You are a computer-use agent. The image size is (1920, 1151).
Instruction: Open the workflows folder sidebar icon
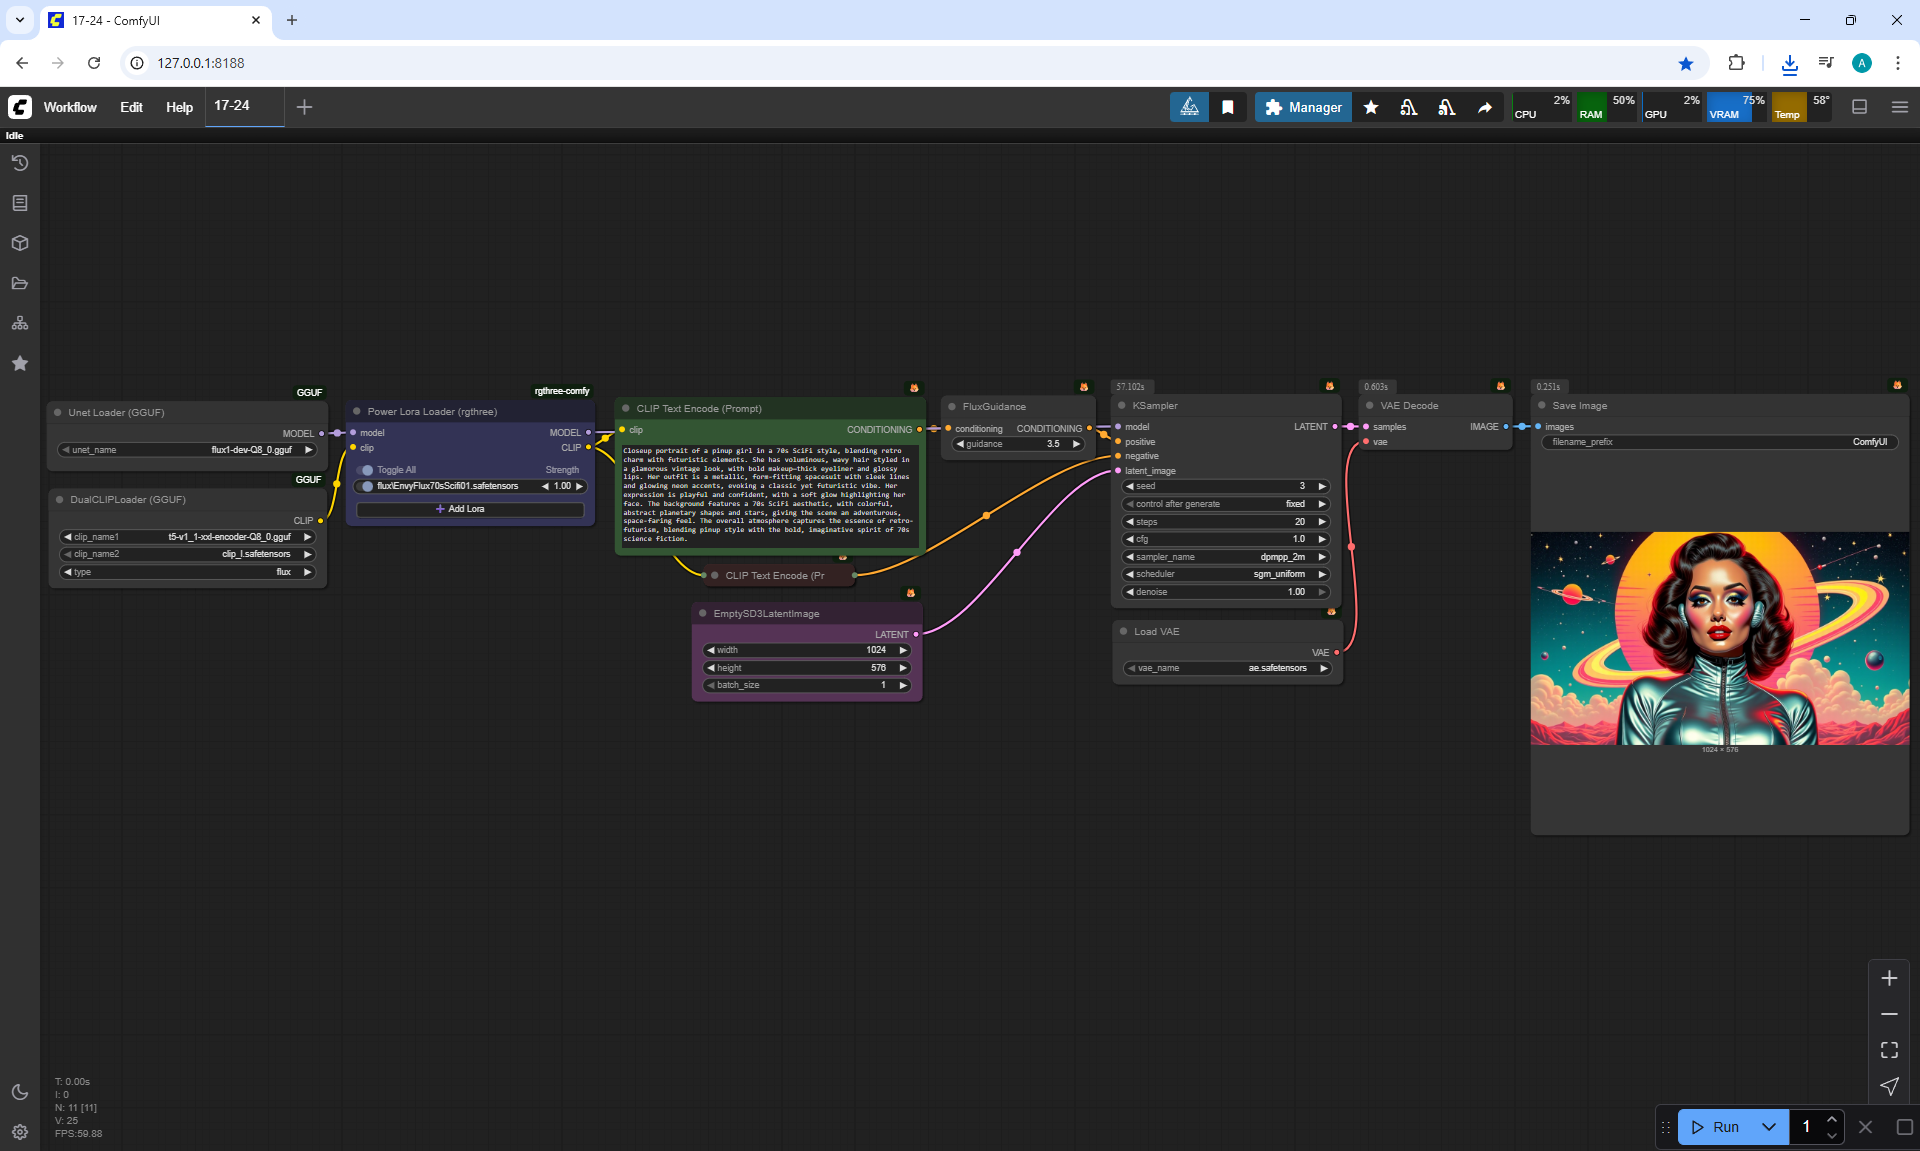click(x=20, y=283)
